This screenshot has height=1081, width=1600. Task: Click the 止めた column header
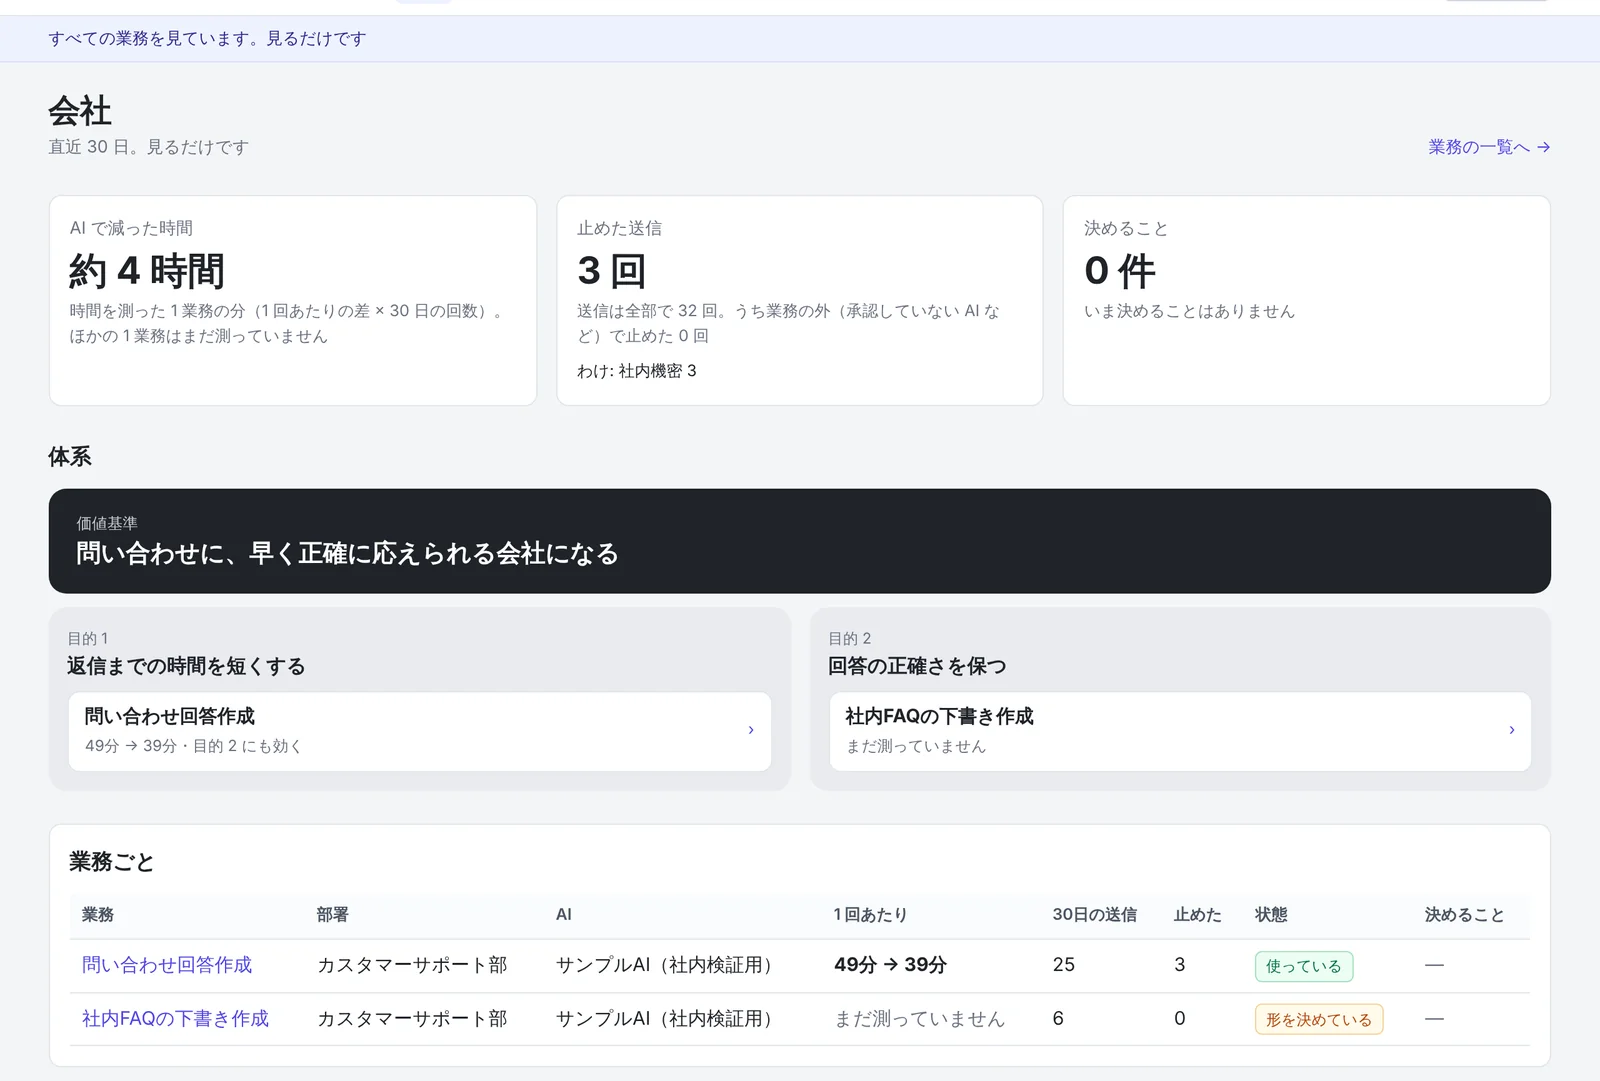(x=1197, y=915)
